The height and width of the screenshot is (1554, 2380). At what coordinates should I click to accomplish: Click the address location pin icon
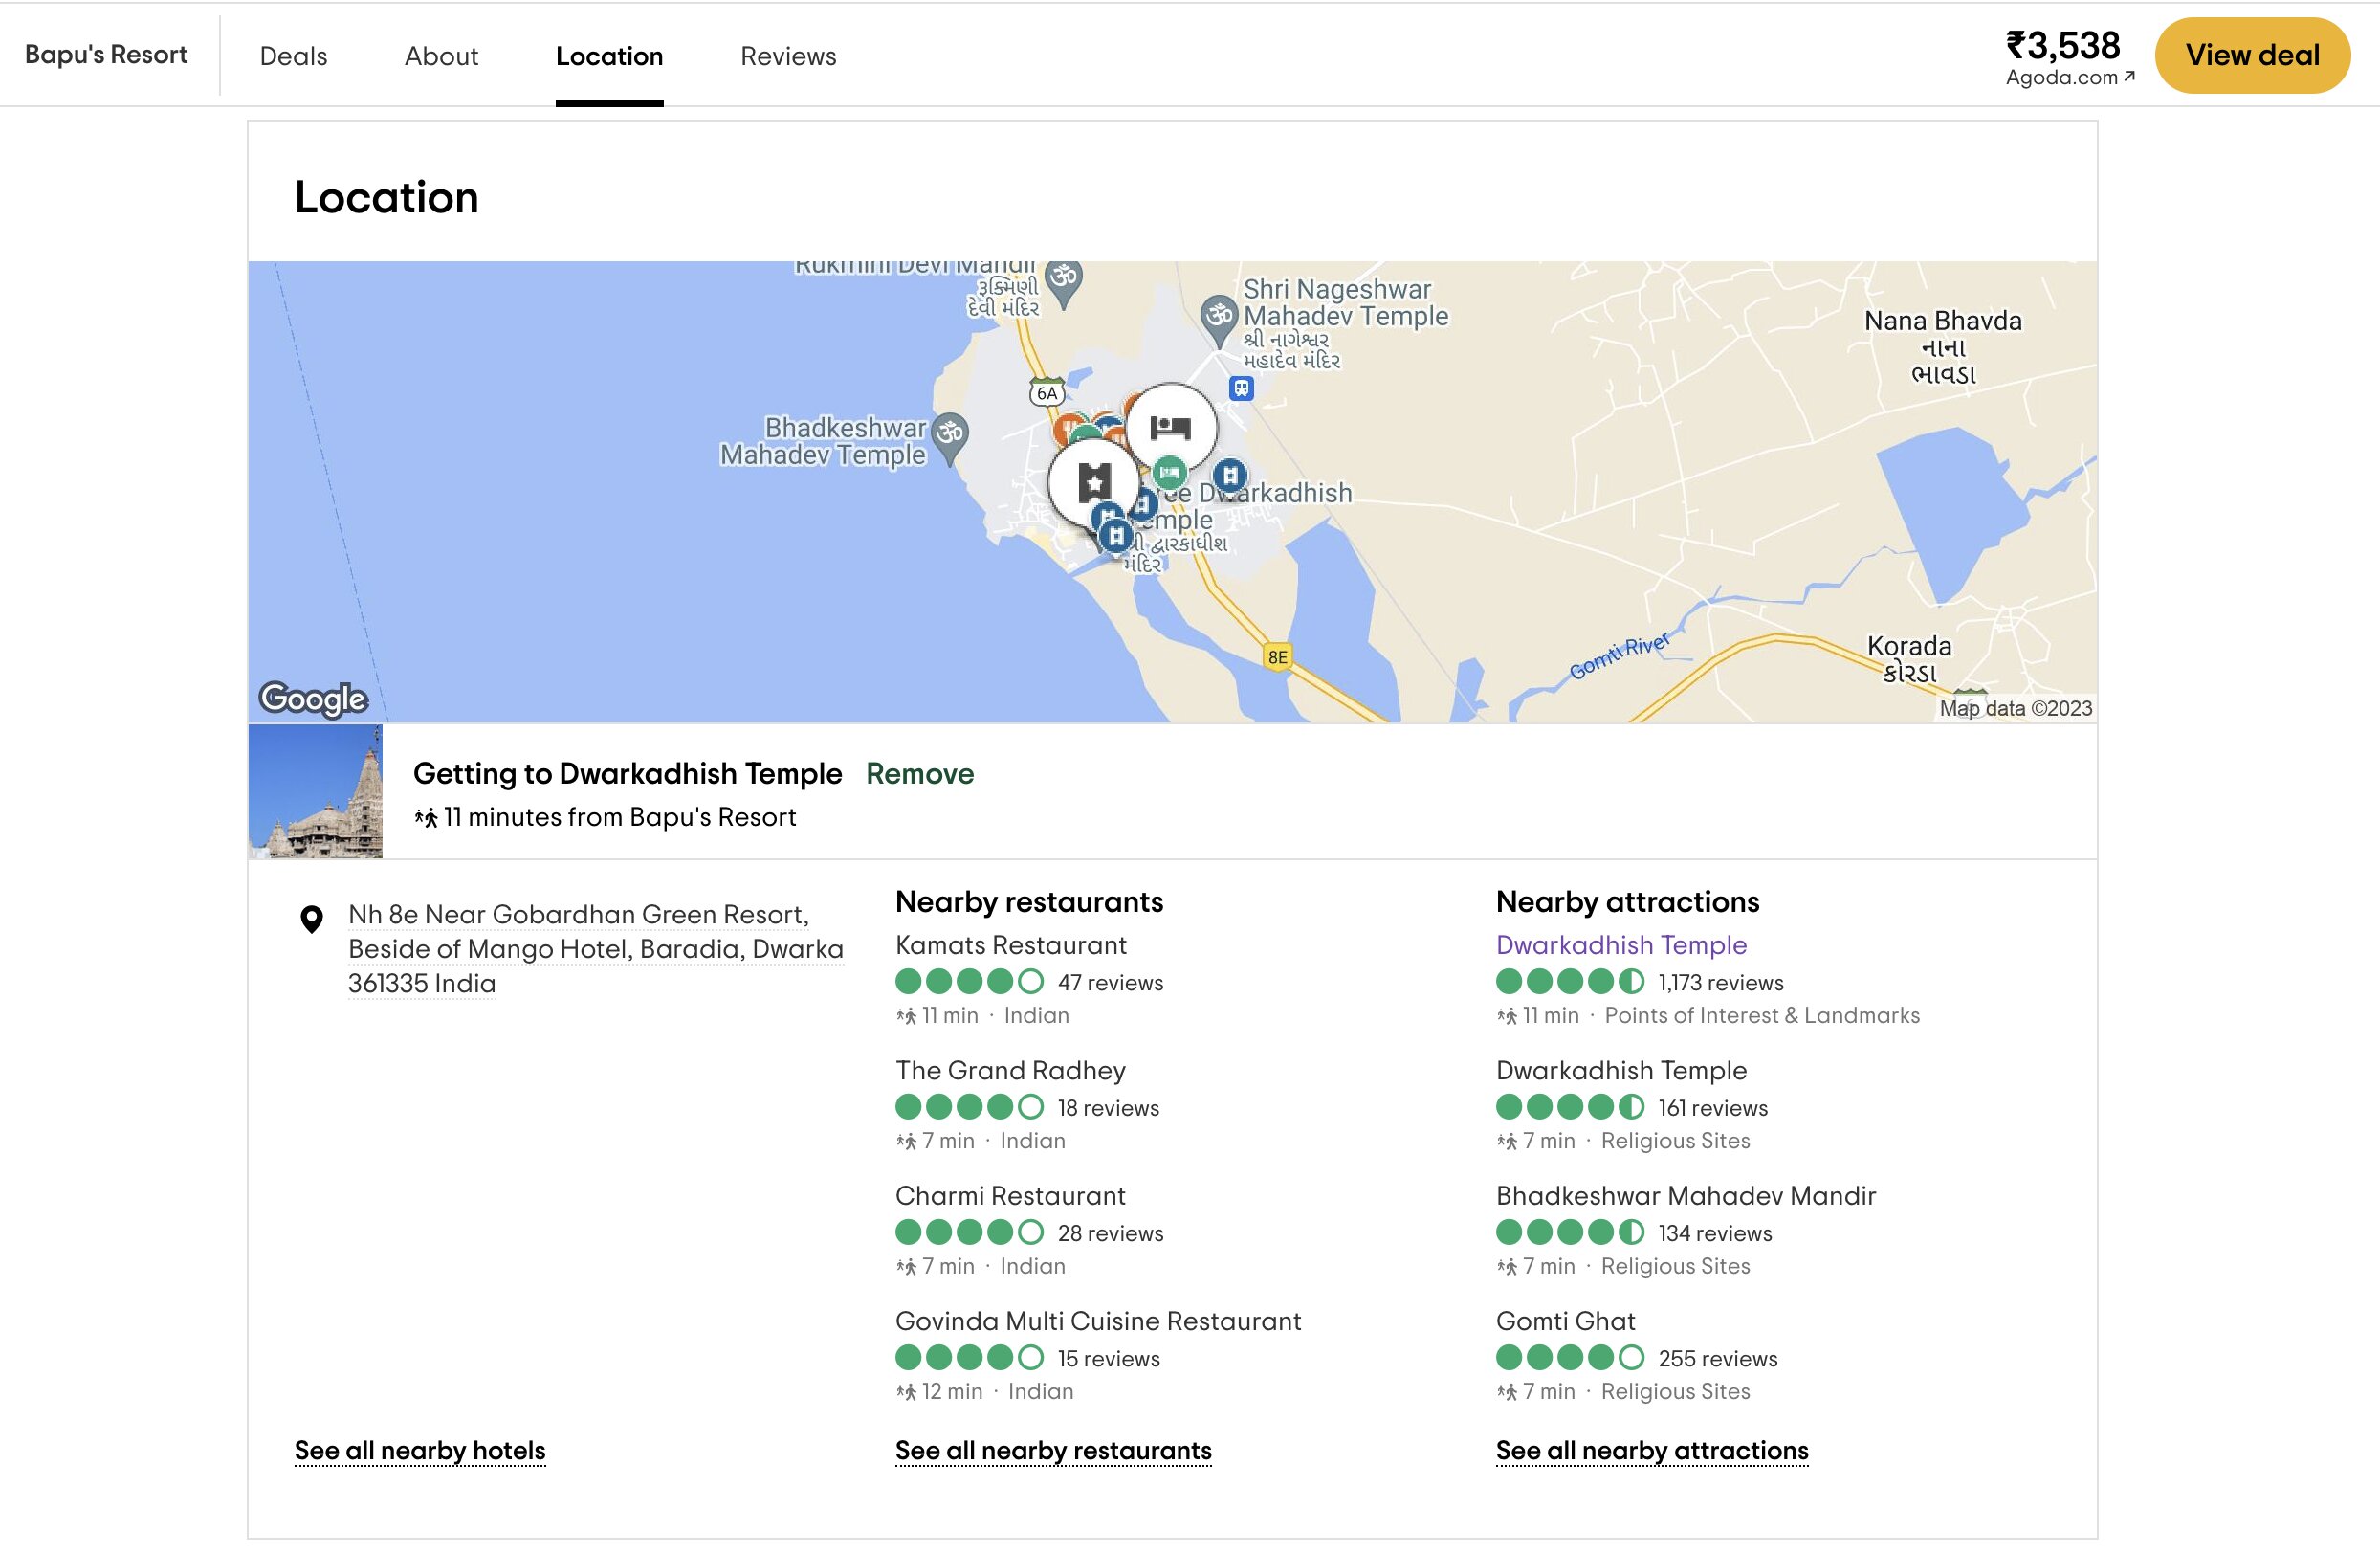(x=312, y=919)
